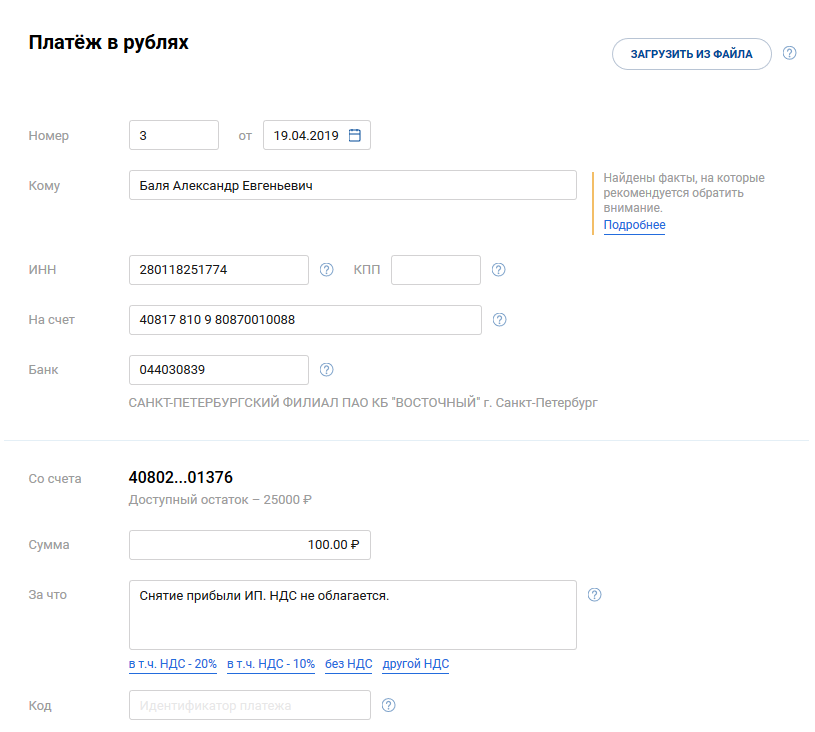Click help icon beside На счет field
Screen dimensions: 815x732
500,320
